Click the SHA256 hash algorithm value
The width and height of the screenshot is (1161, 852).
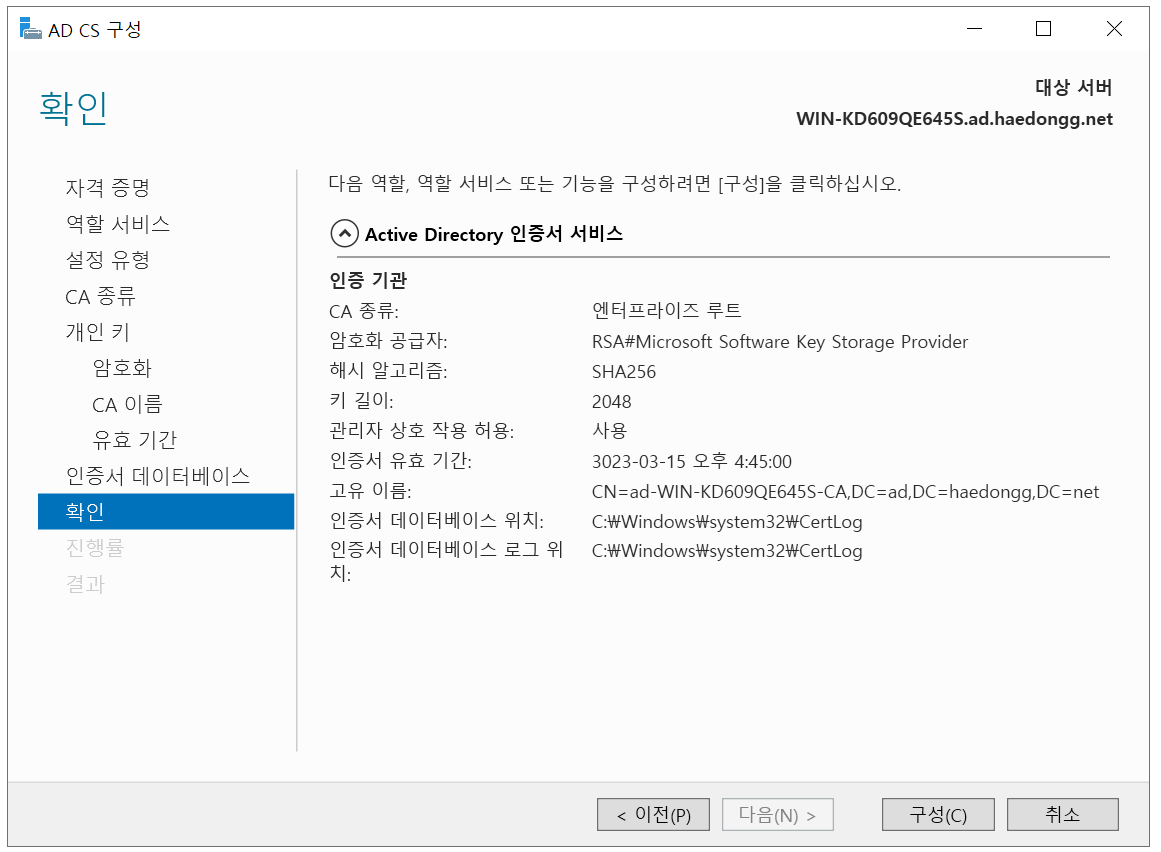[x=623, y=372]
